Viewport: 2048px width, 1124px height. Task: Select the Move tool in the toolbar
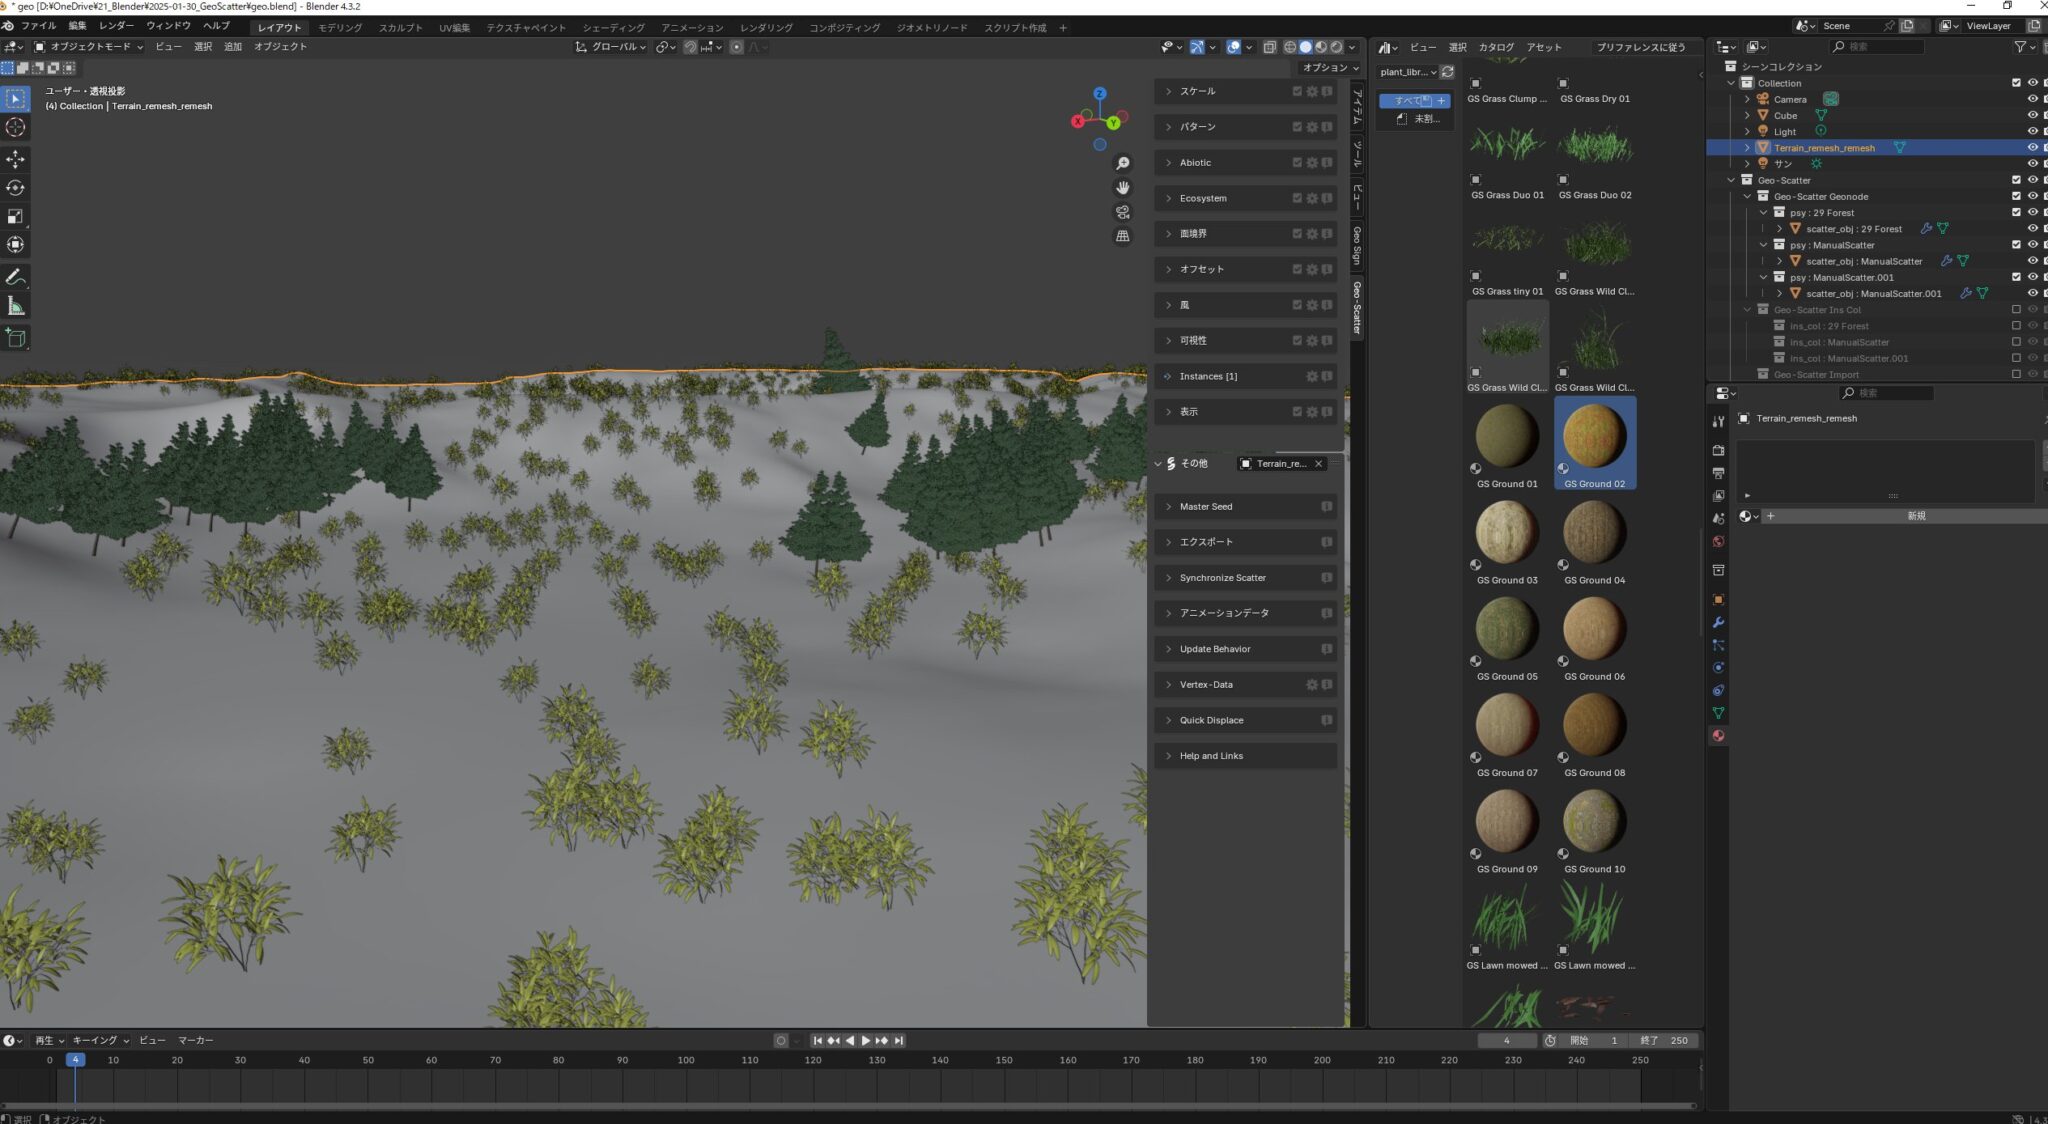coord(16,159)
